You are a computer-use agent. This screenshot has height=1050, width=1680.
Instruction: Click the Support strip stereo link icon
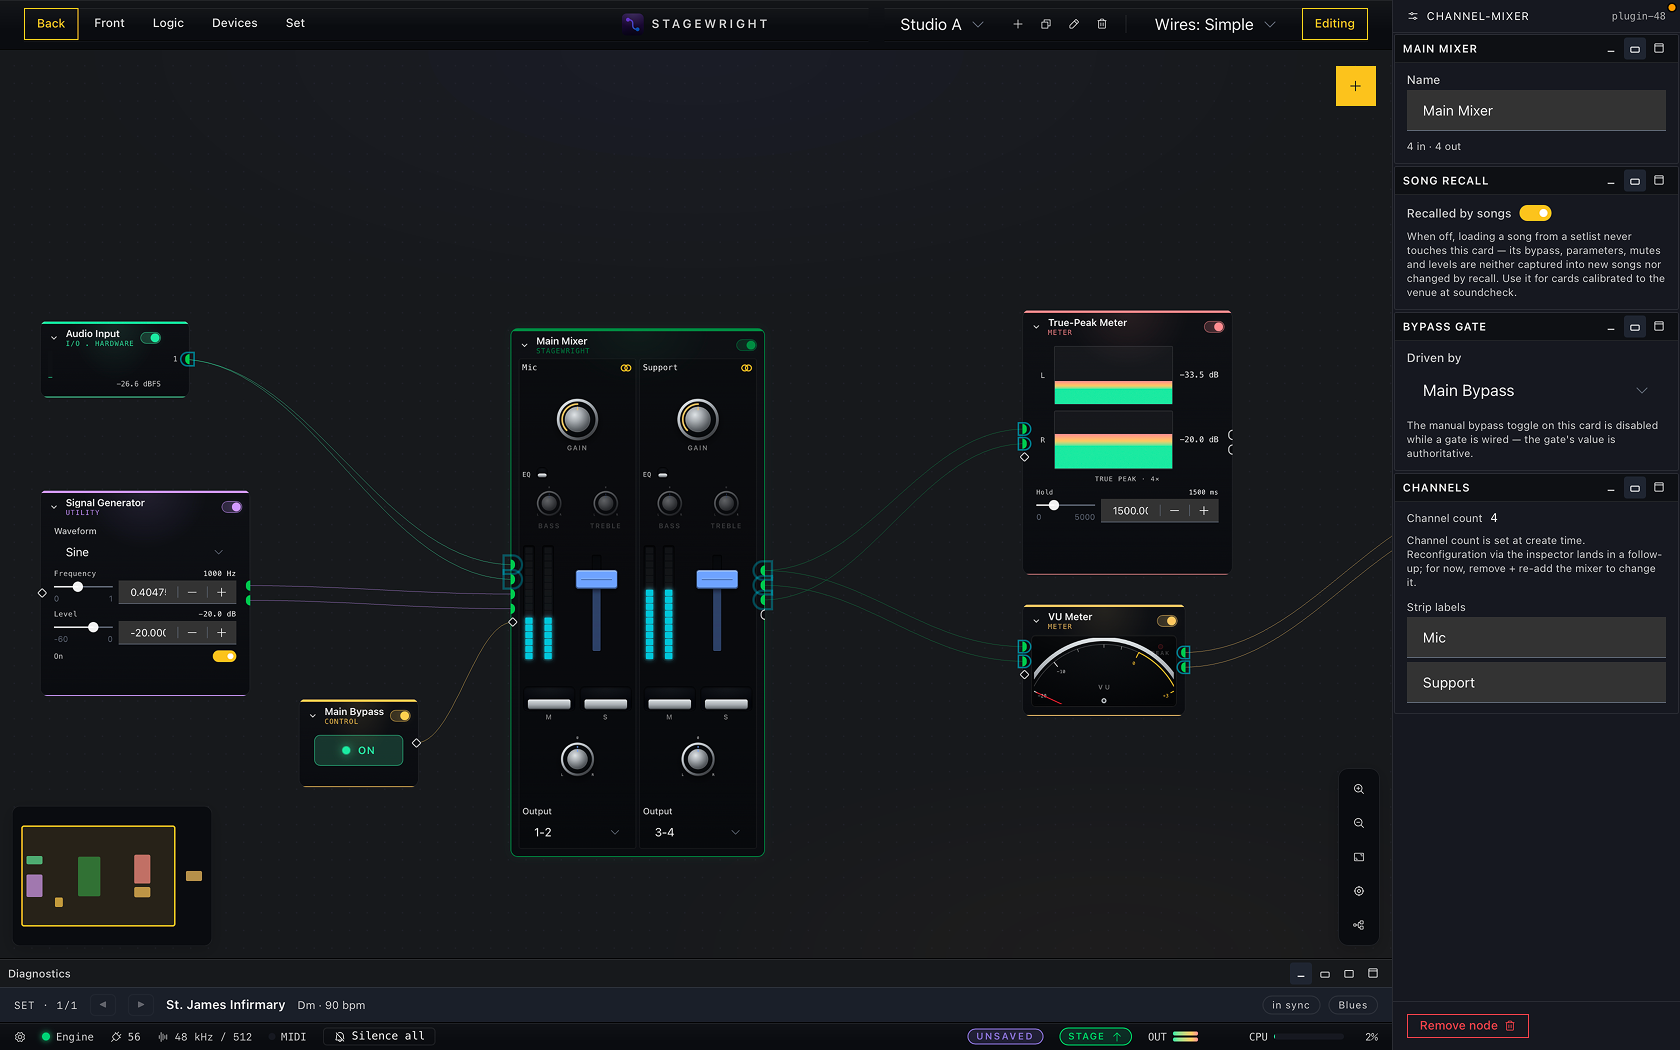click(746, 368)
